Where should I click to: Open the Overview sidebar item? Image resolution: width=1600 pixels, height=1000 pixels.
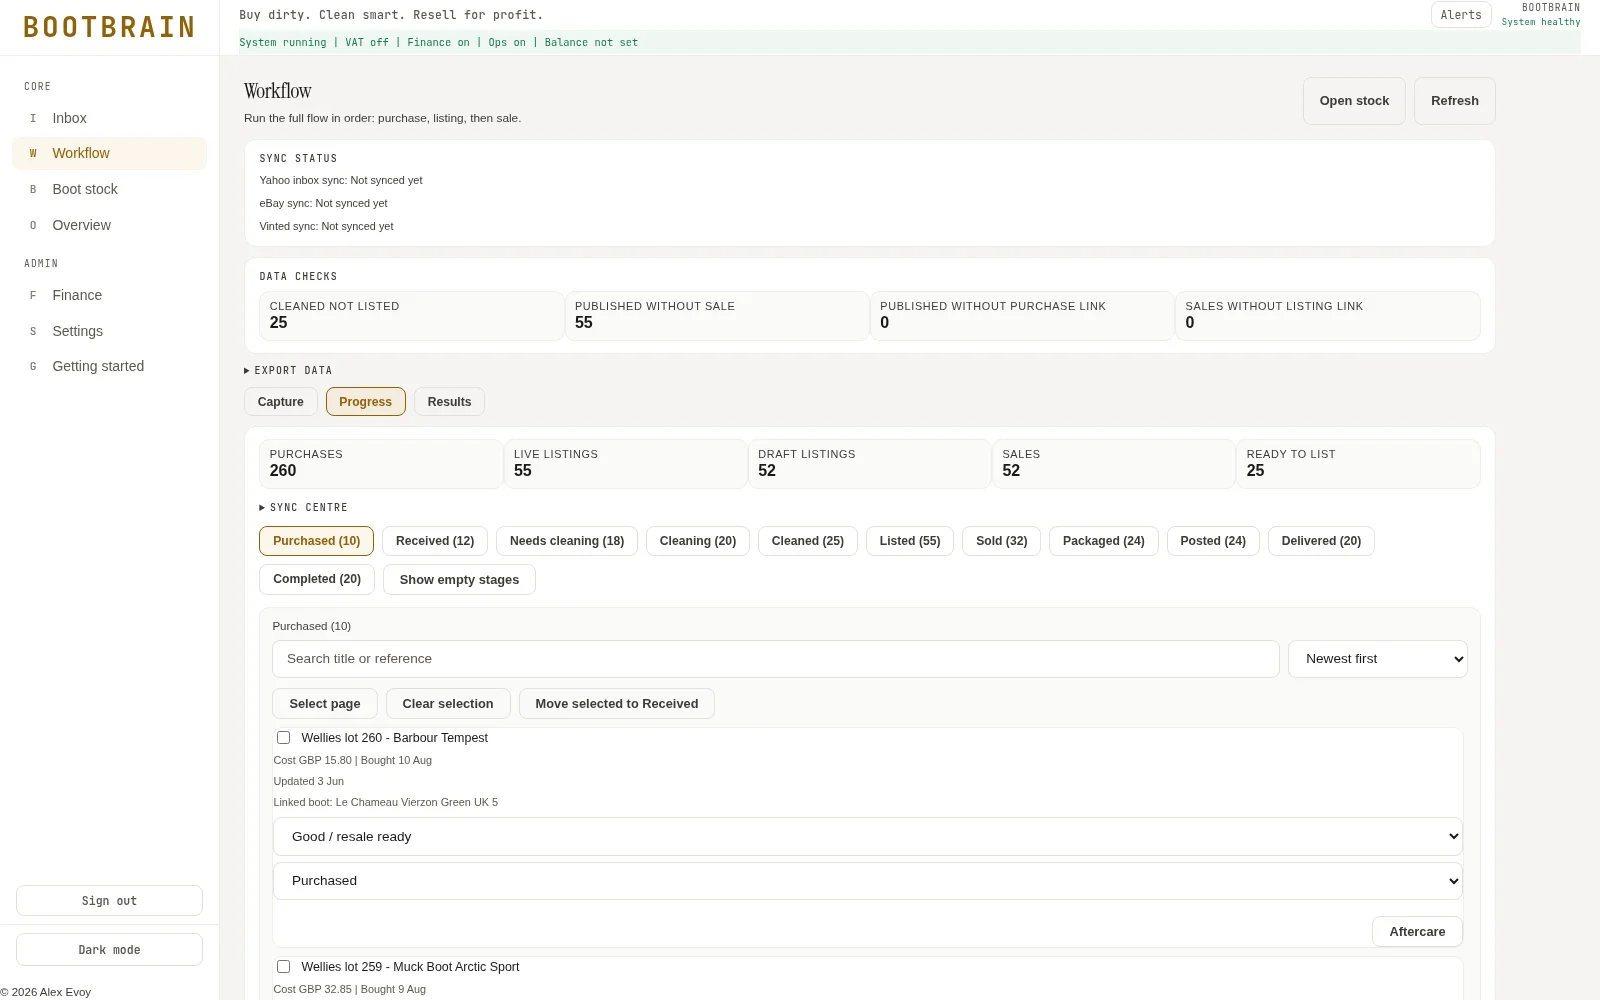pyautogui.click(x=109, y=225)
